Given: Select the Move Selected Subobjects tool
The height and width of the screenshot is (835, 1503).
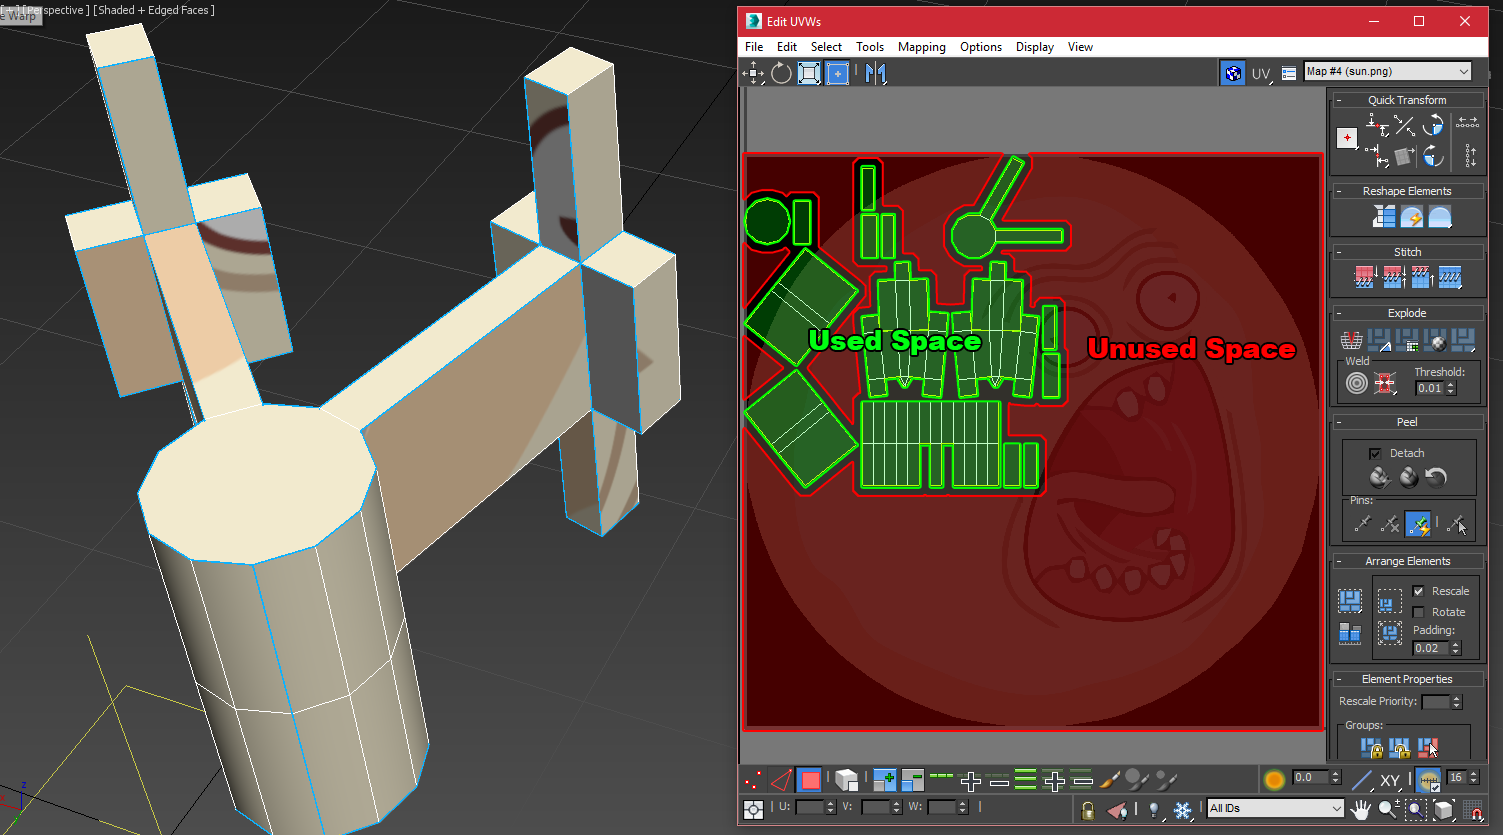Looking at the screenshot, I should click(x=754, y=73).
